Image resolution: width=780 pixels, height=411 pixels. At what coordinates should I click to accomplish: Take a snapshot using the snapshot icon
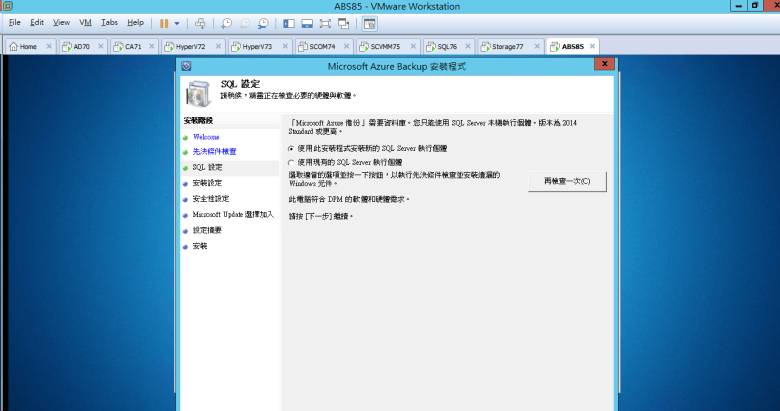click(x=227, y=22)
